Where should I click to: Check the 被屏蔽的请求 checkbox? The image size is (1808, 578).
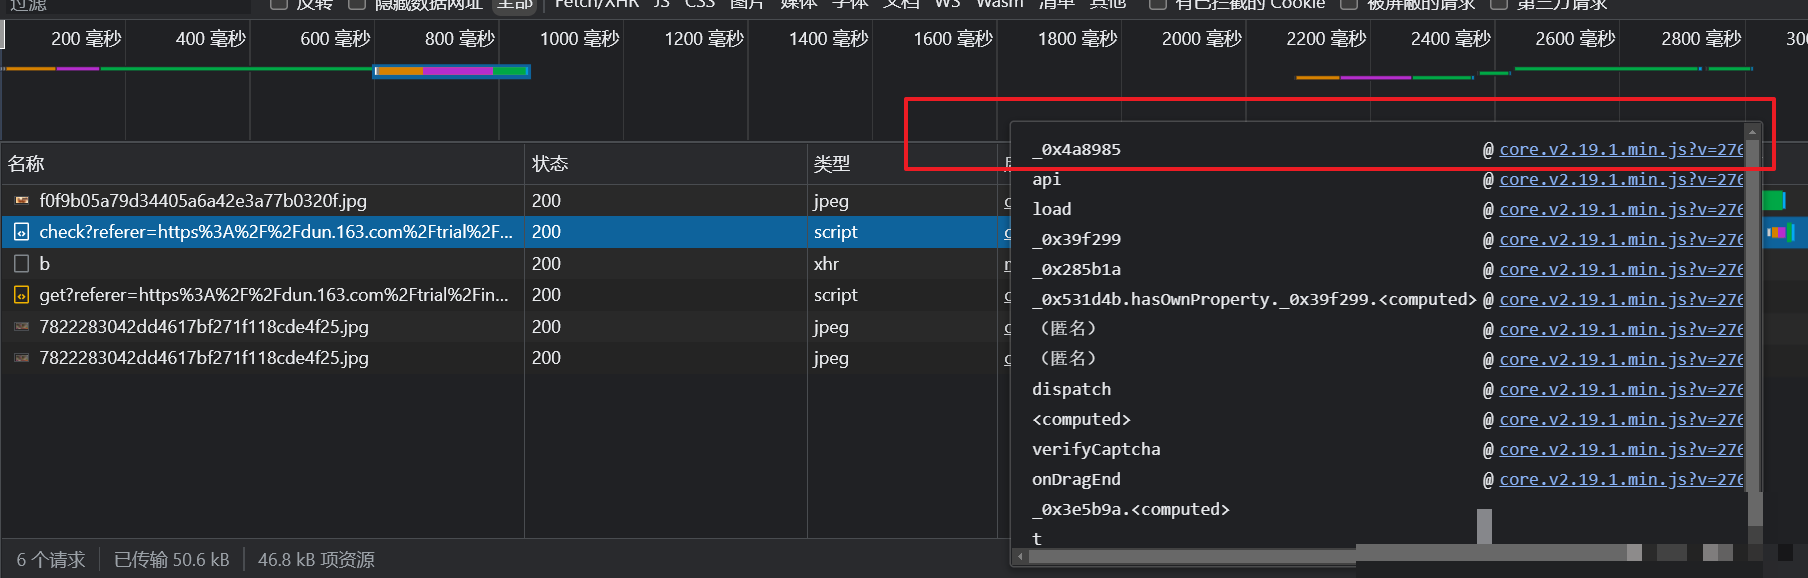pos(1349,4)
